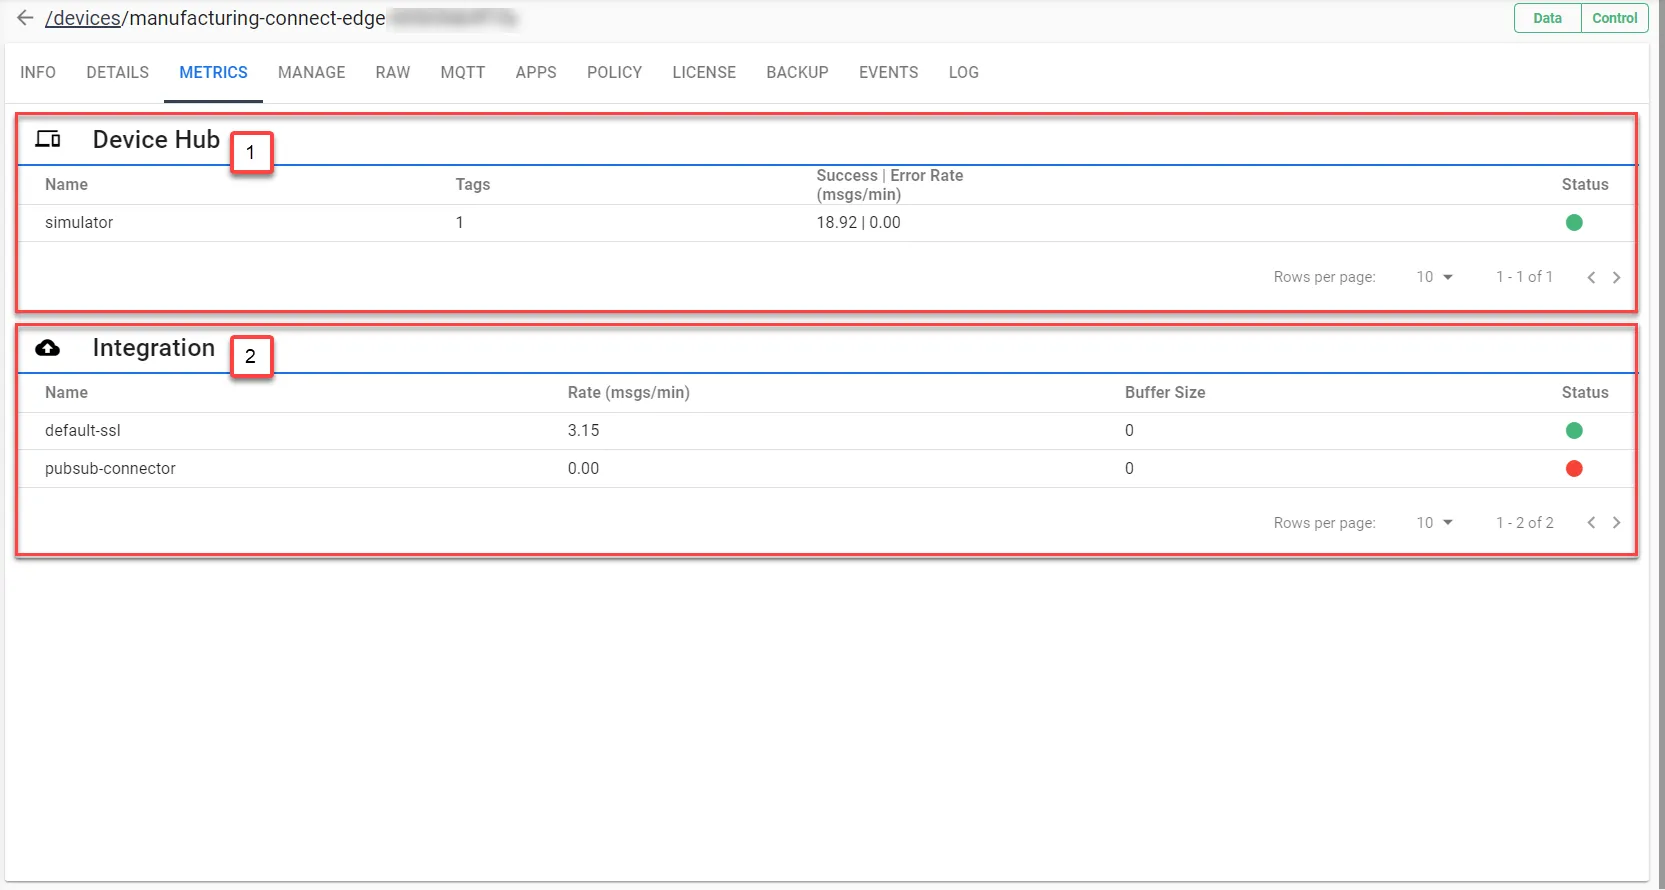Click the Buffer Size column header
Screen dimensions: 1665x890
coord(1165,392)
